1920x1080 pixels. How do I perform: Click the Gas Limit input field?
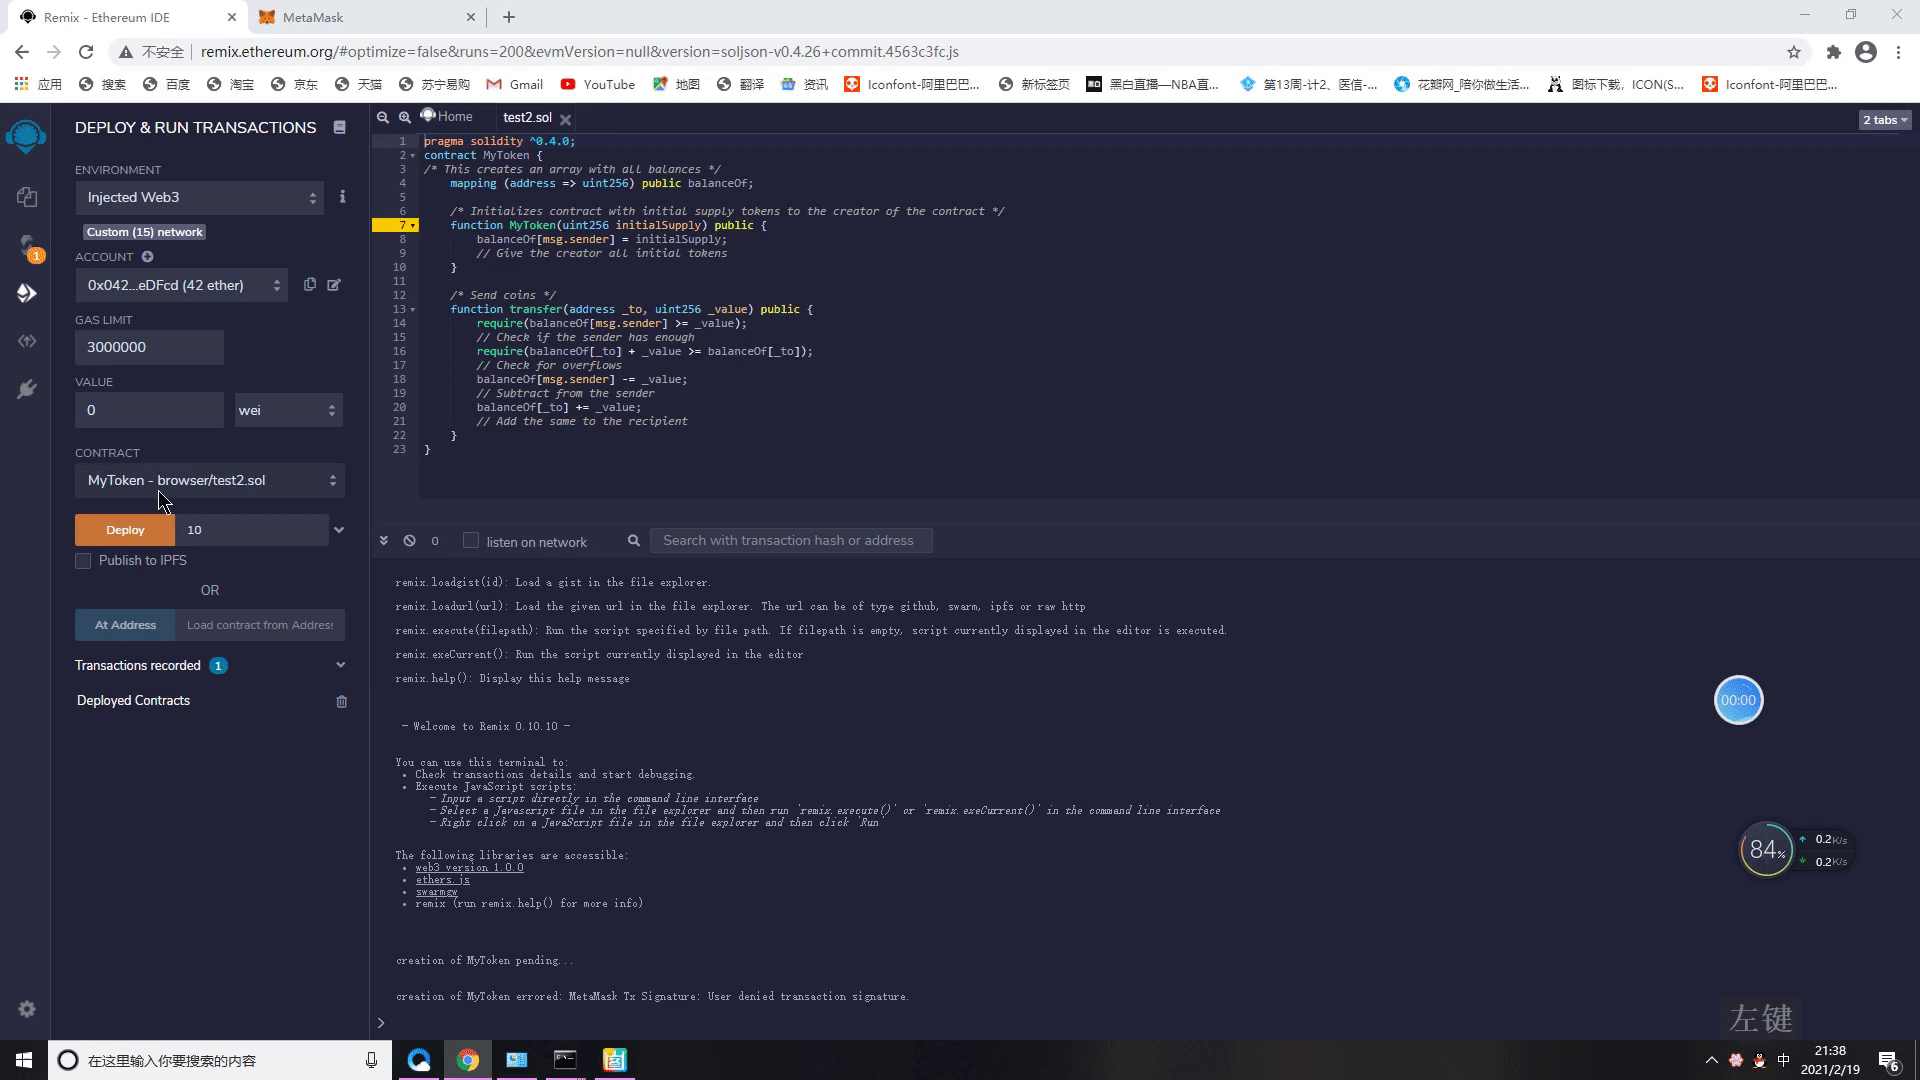[149, 348]
